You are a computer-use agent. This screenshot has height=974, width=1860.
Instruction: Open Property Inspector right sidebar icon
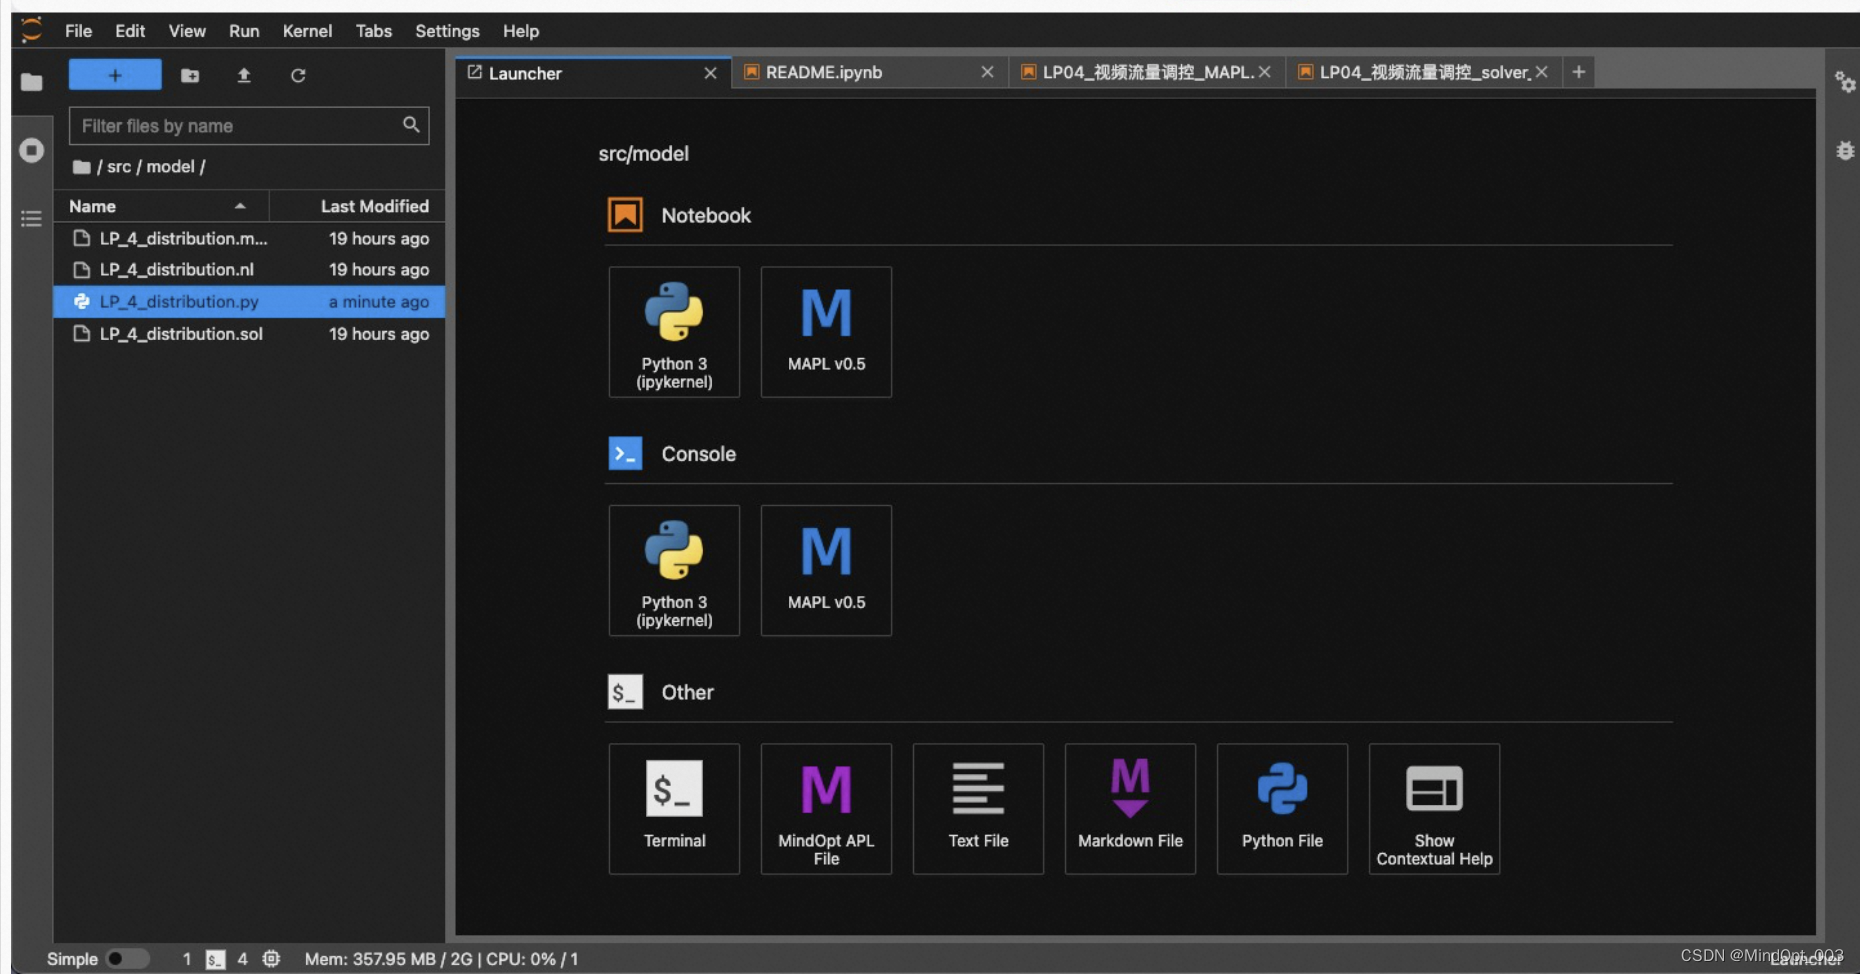[1845, 82]
